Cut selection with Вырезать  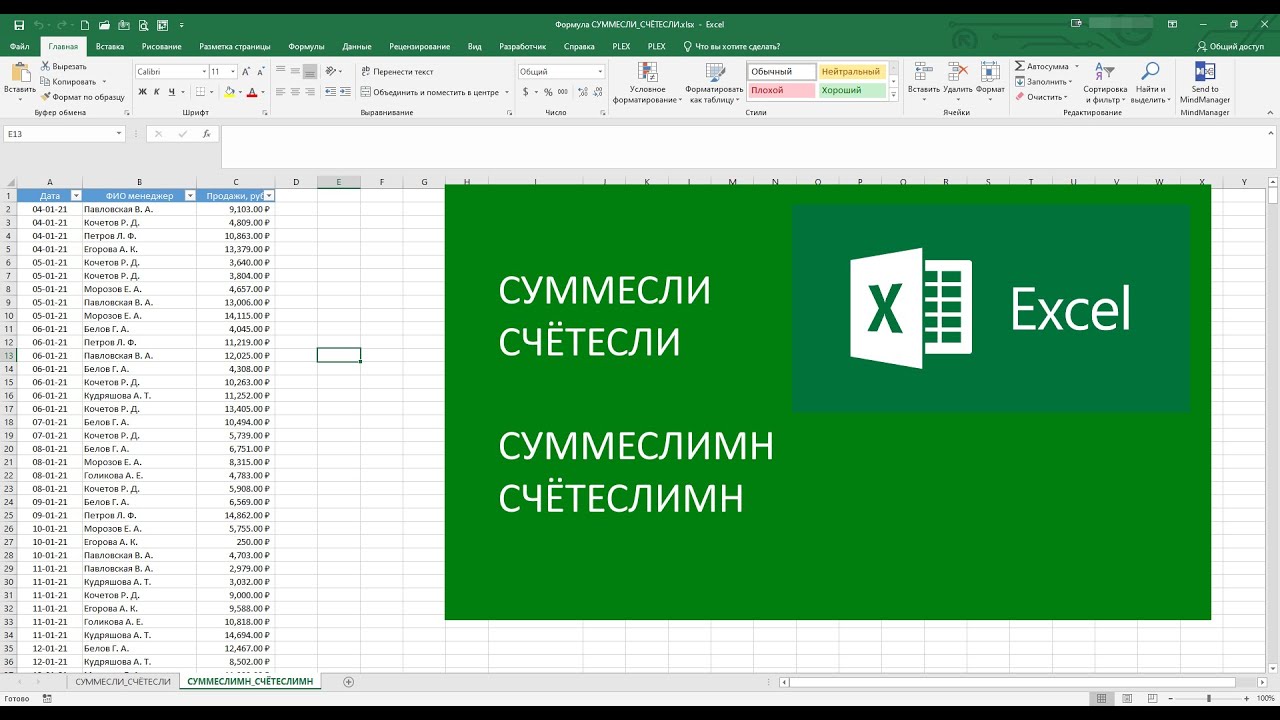63,66
